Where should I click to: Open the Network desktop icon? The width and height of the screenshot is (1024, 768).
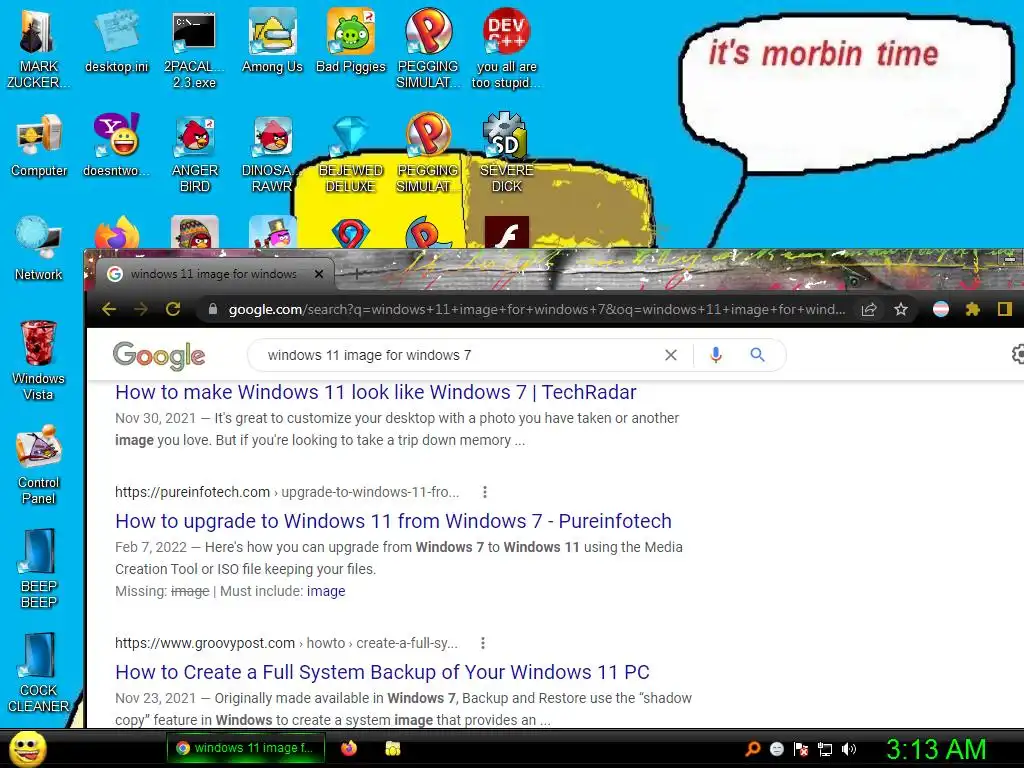point(39,248)
